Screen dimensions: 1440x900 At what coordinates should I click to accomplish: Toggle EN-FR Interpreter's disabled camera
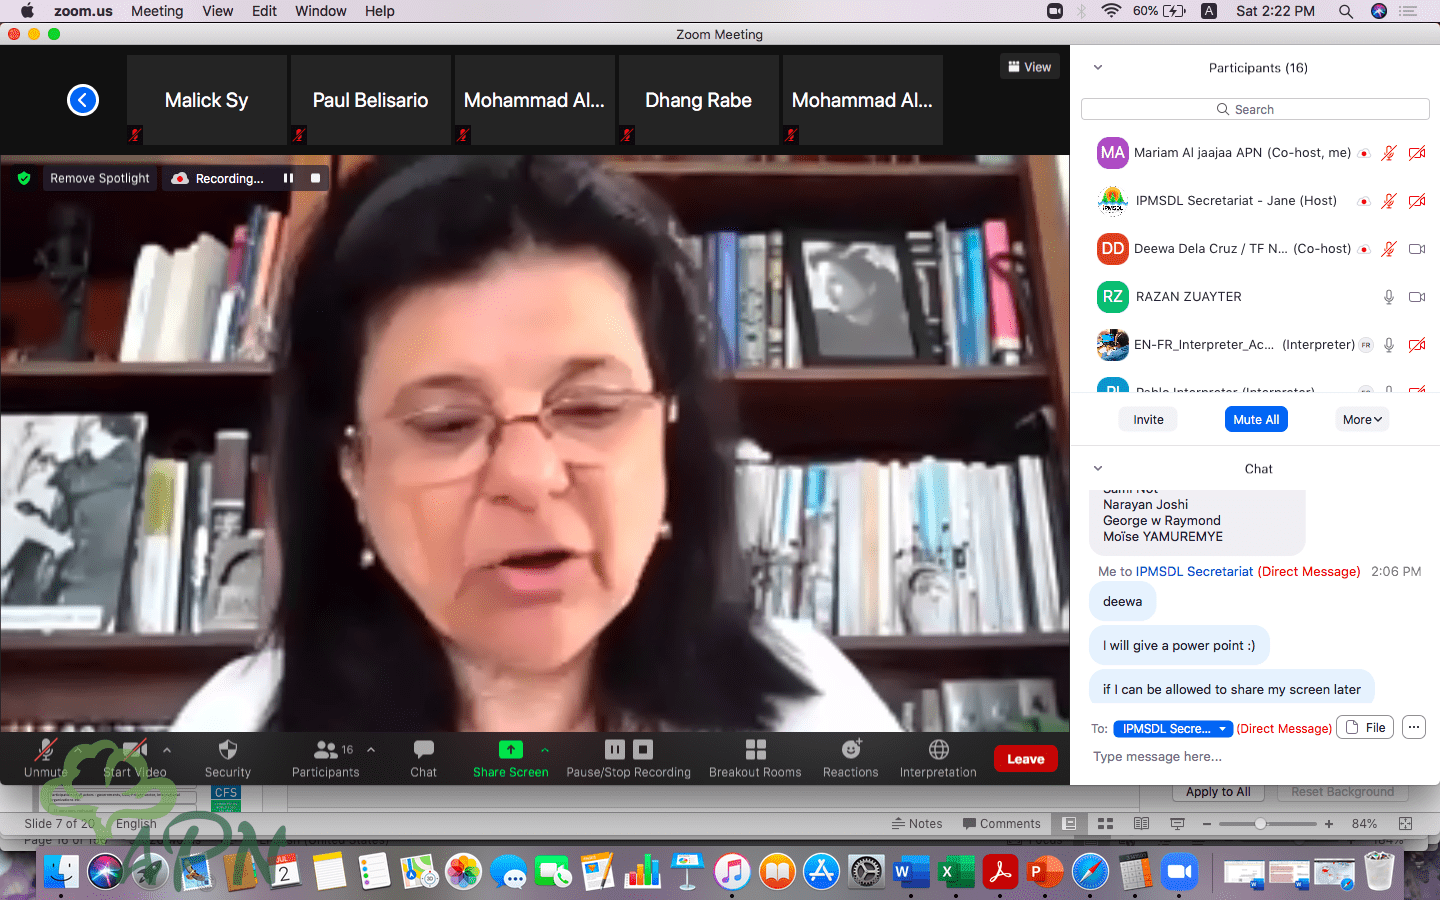point(1417,345)
